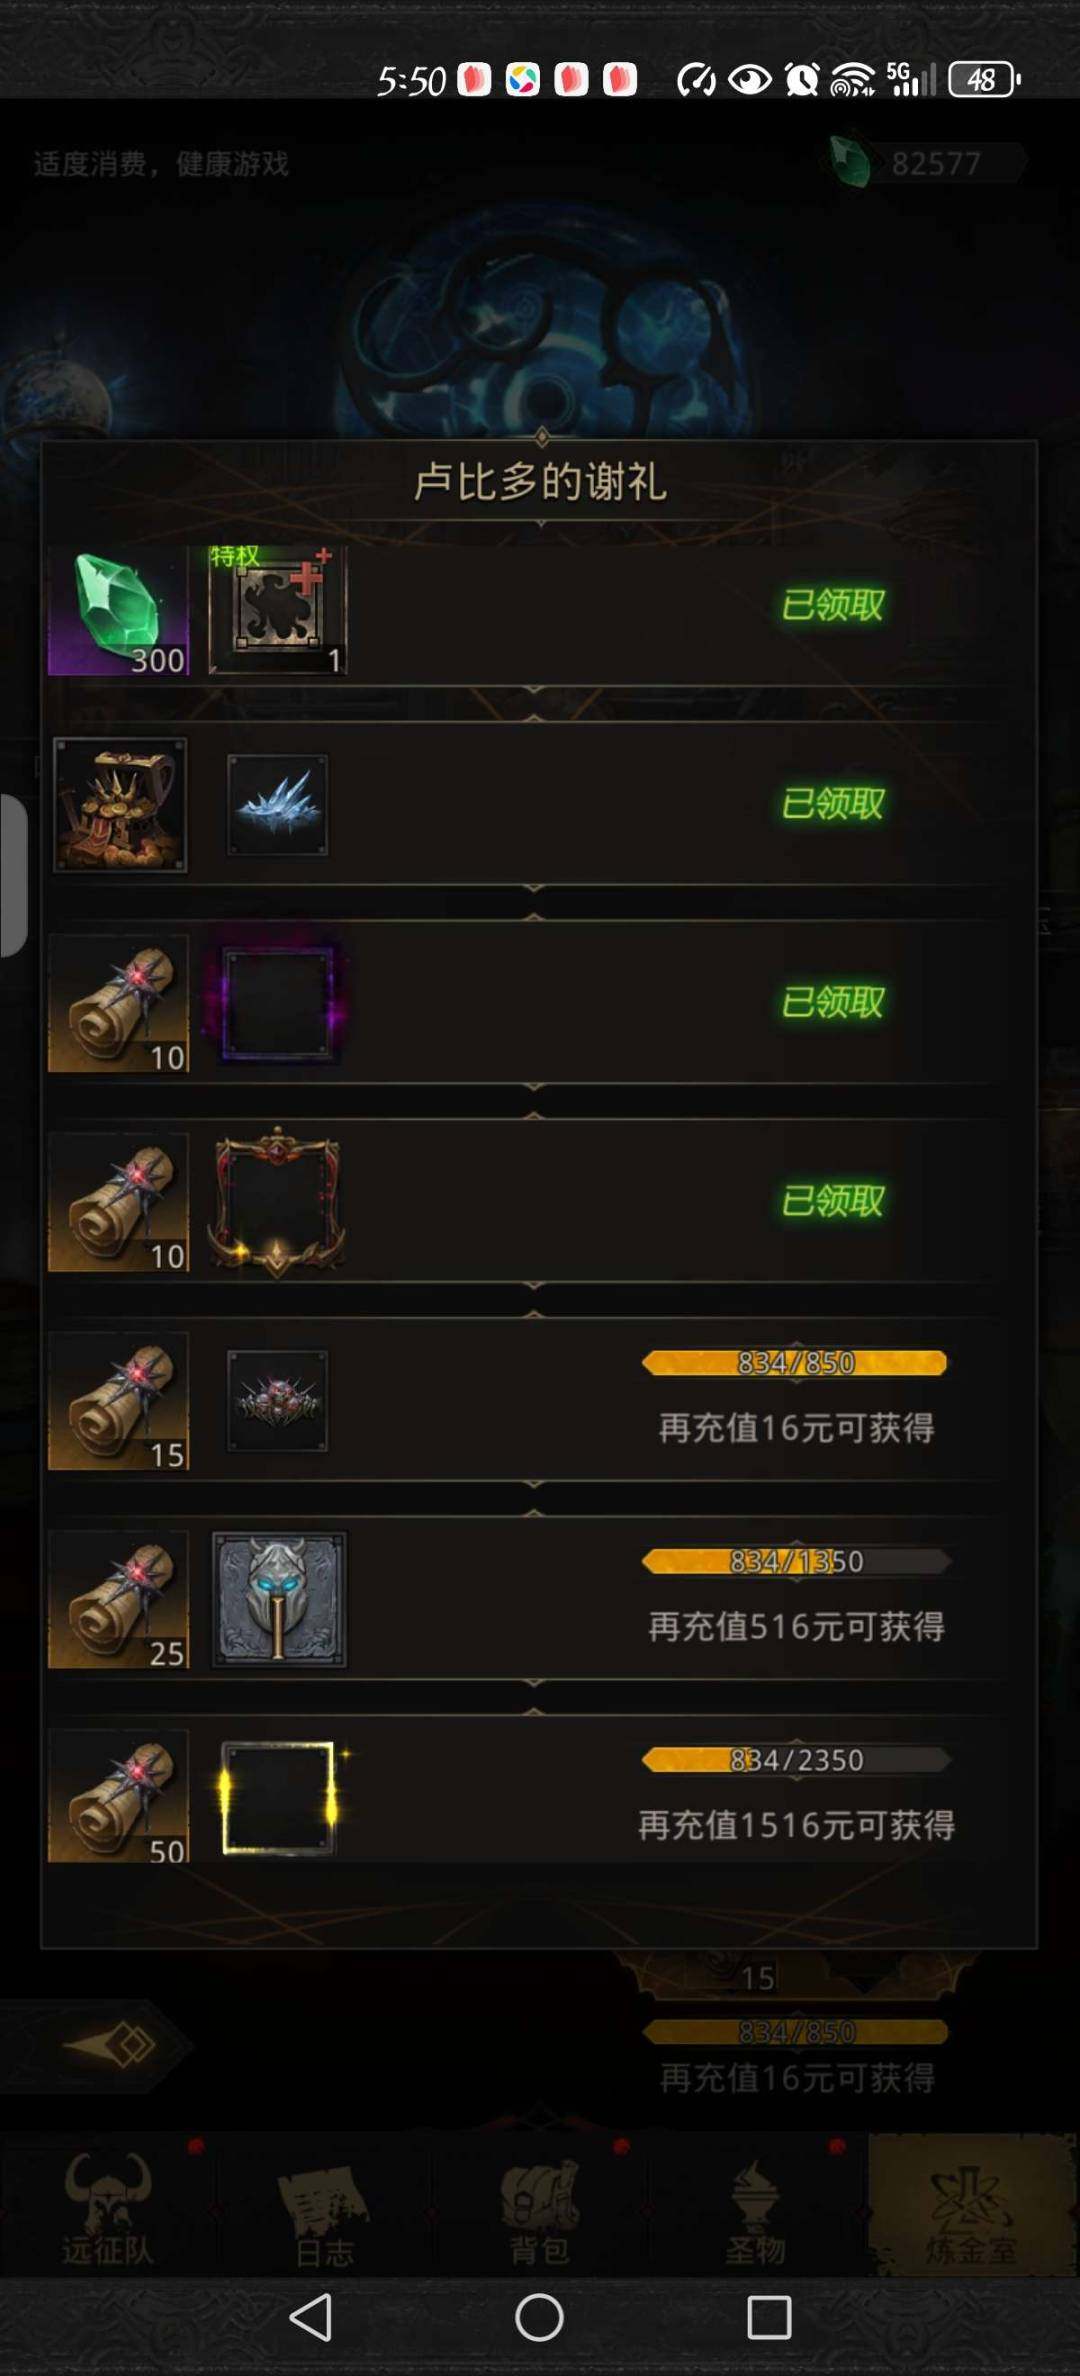Tap the Android back navigation button

pyautogui.click(x=310, y=2318)
